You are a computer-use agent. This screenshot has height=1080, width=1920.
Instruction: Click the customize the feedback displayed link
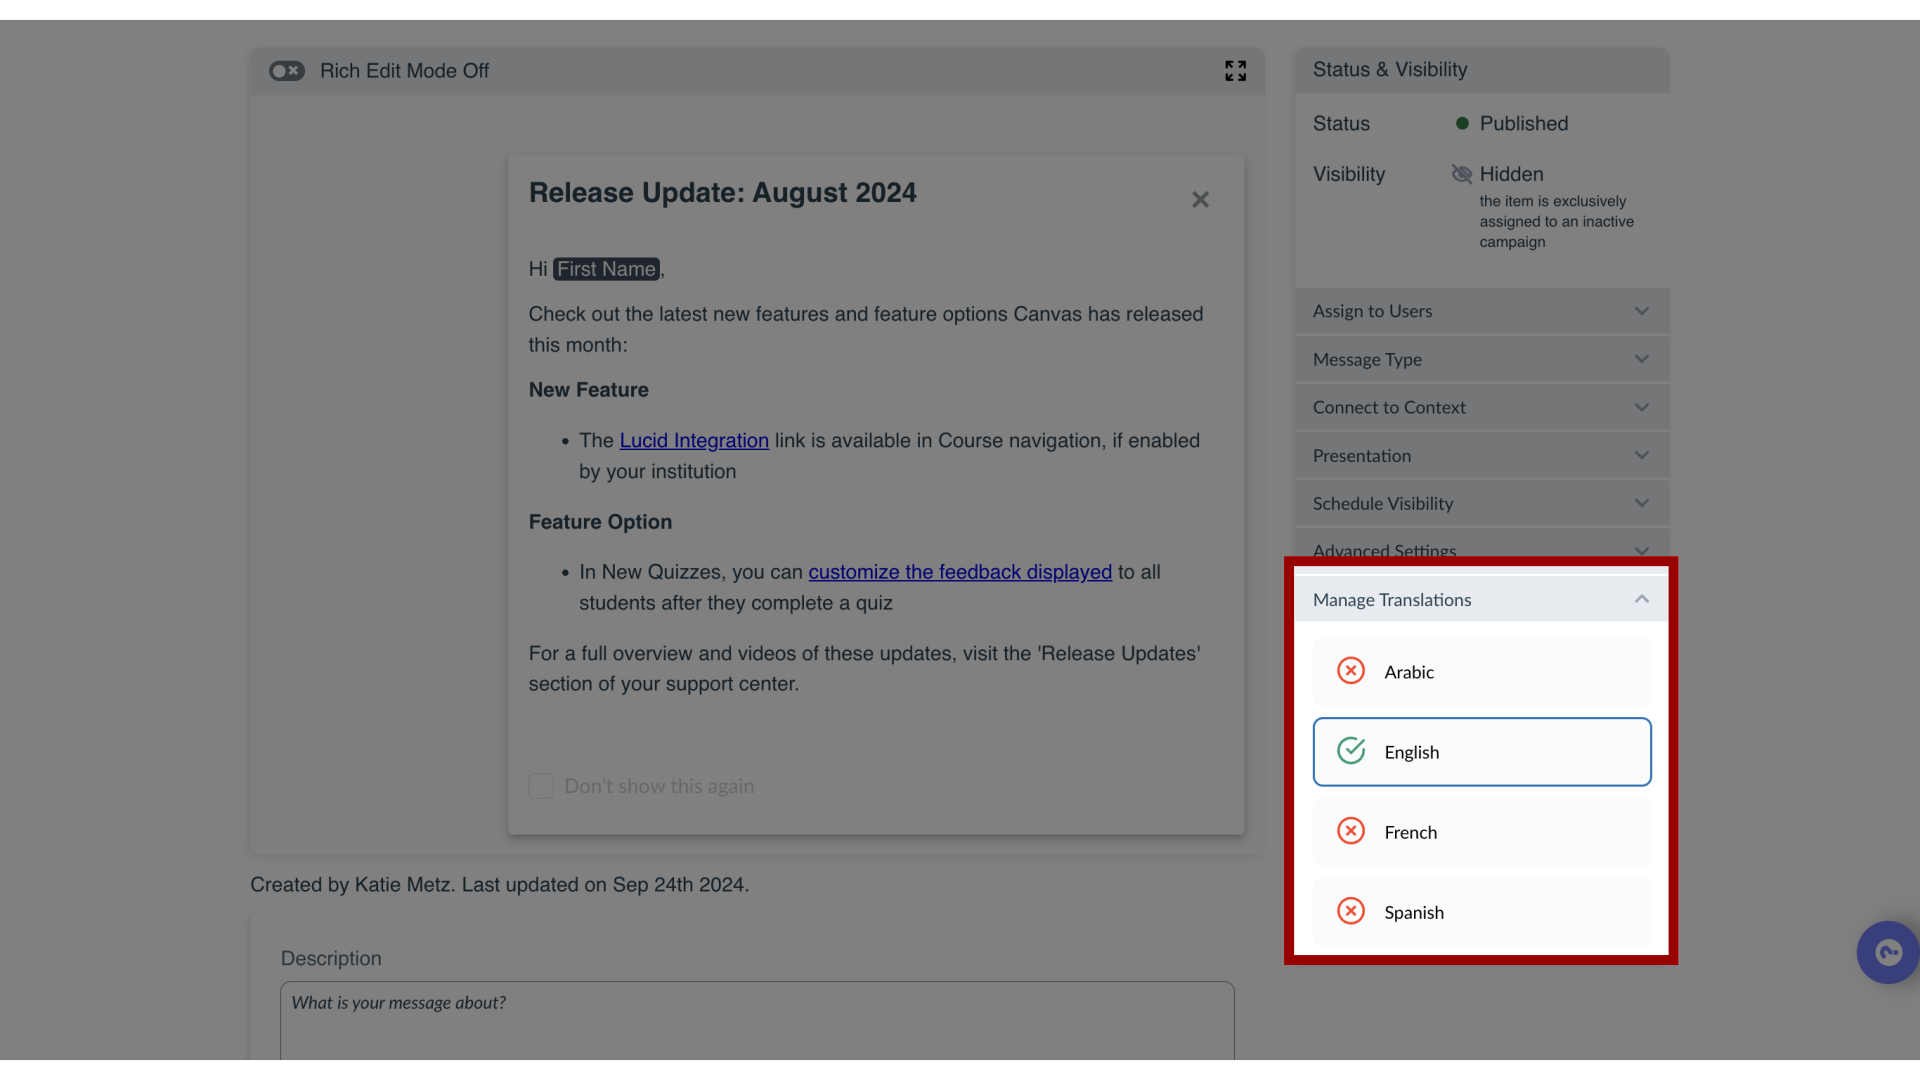point(959,571)
